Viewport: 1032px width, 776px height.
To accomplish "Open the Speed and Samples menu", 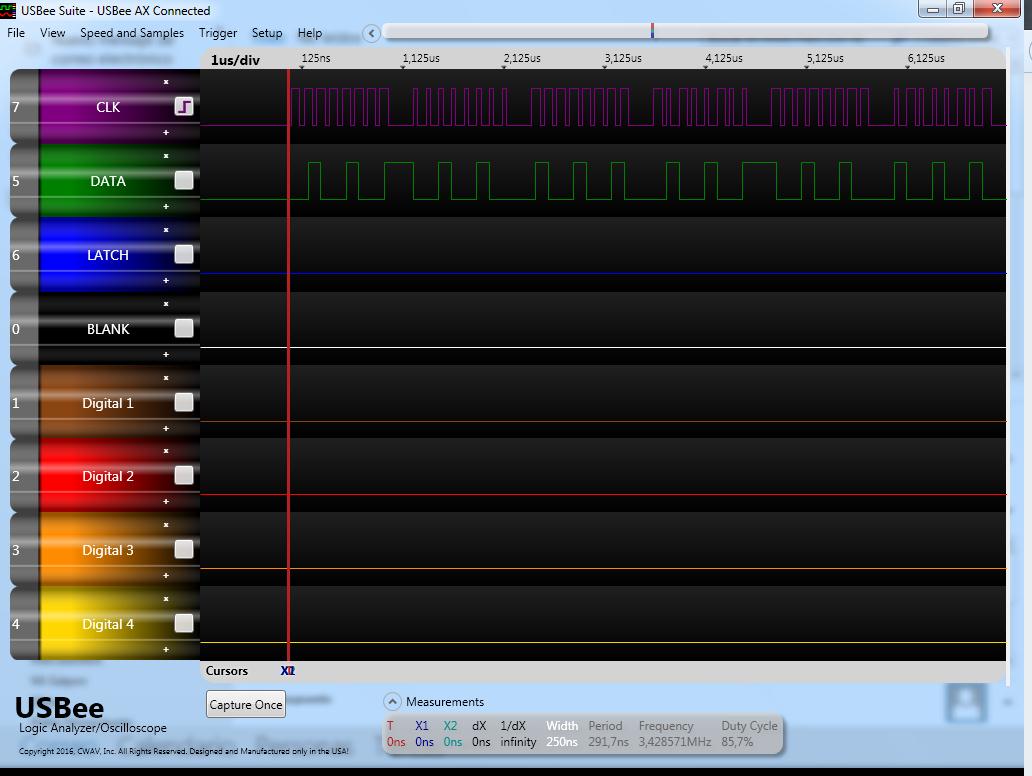I will click(132, 33).
